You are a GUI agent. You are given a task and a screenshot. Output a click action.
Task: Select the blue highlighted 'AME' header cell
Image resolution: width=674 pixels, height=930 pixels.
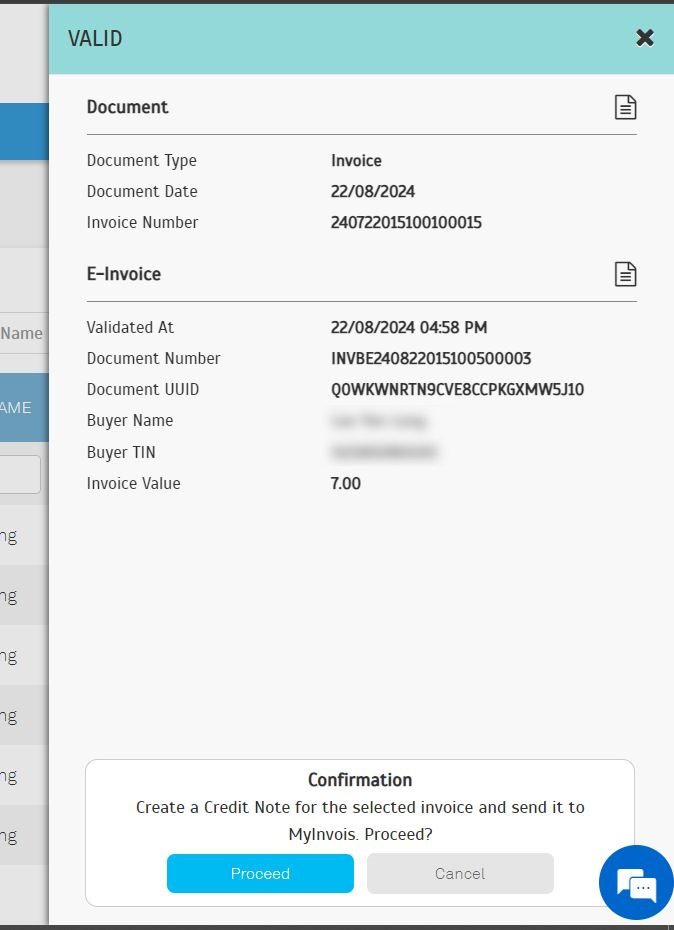(x=22, y=407)
